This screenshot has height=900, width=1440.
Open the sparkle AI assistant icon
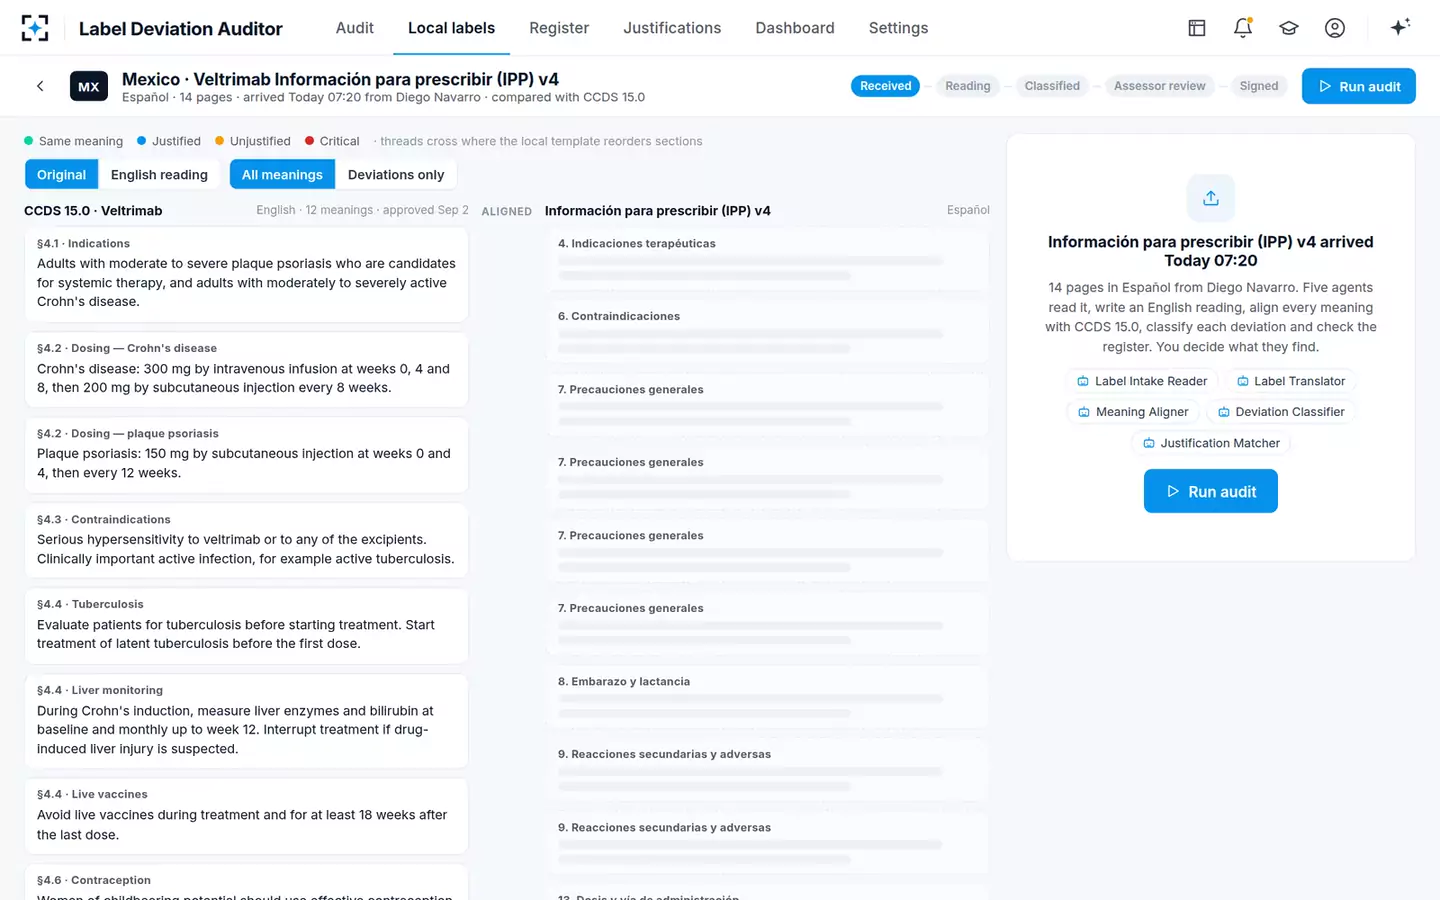[1400, 27]
